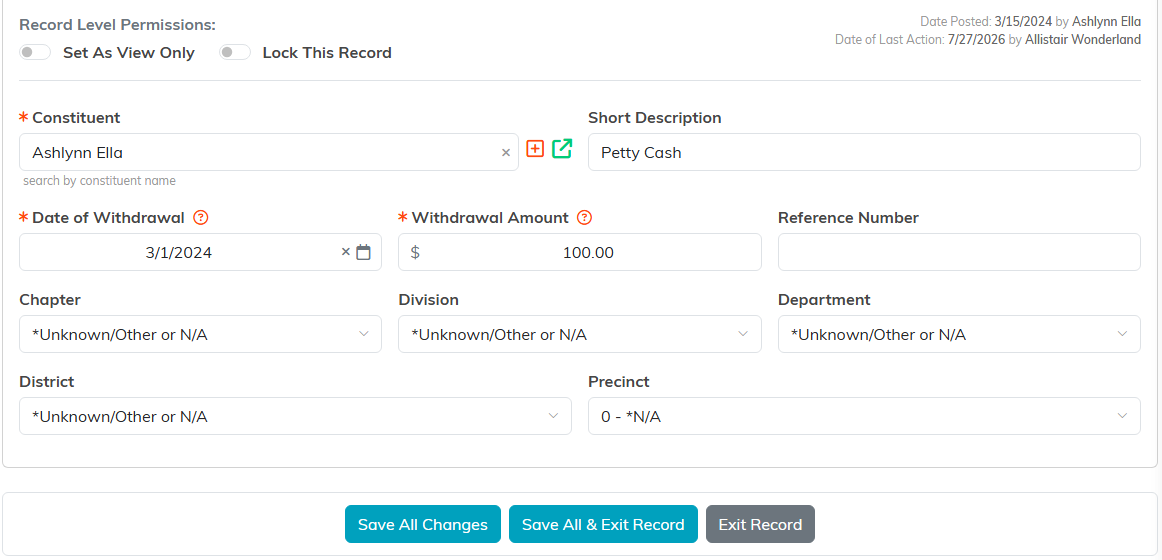This screenshot has width=1162, height=560.
Task: Open the District dropdown
Action: (295, 416)
